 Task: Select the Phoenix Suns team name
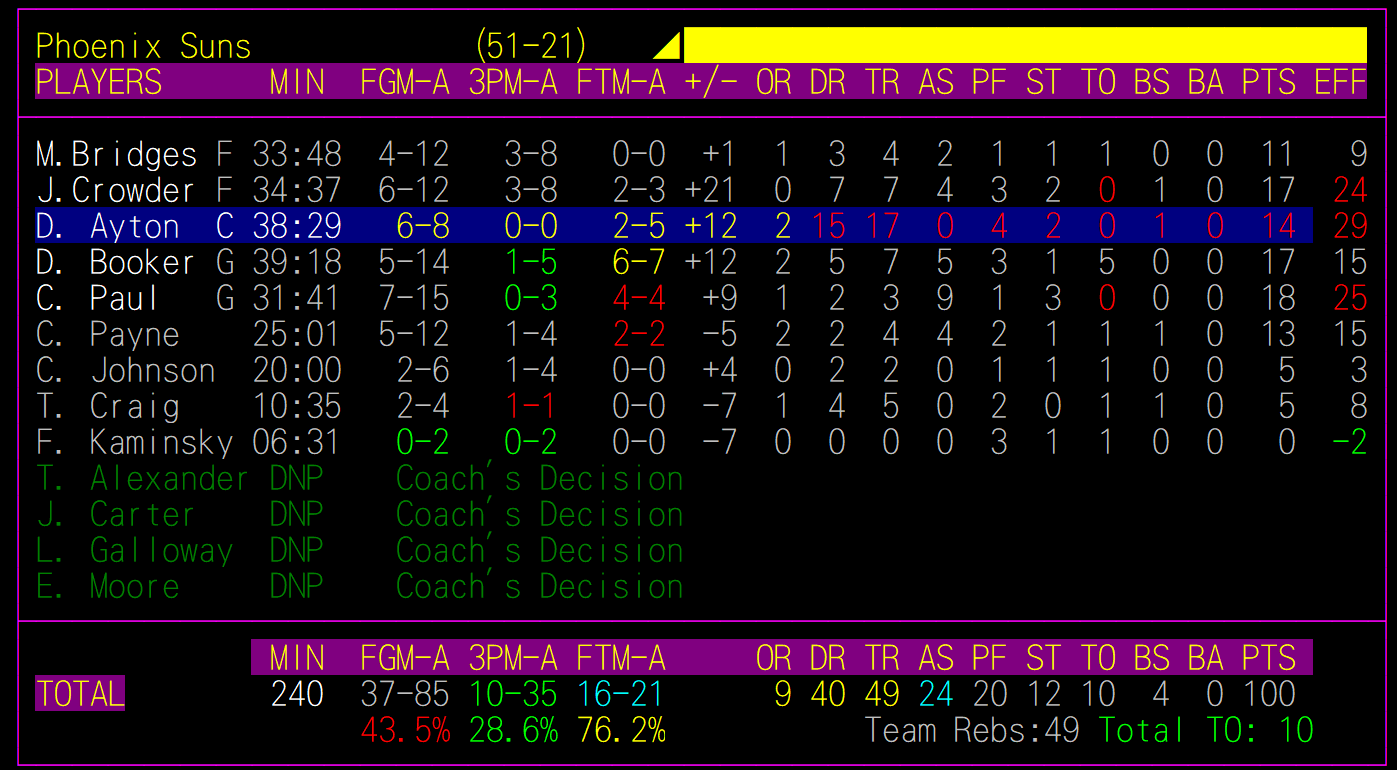[x=143, y=46]
